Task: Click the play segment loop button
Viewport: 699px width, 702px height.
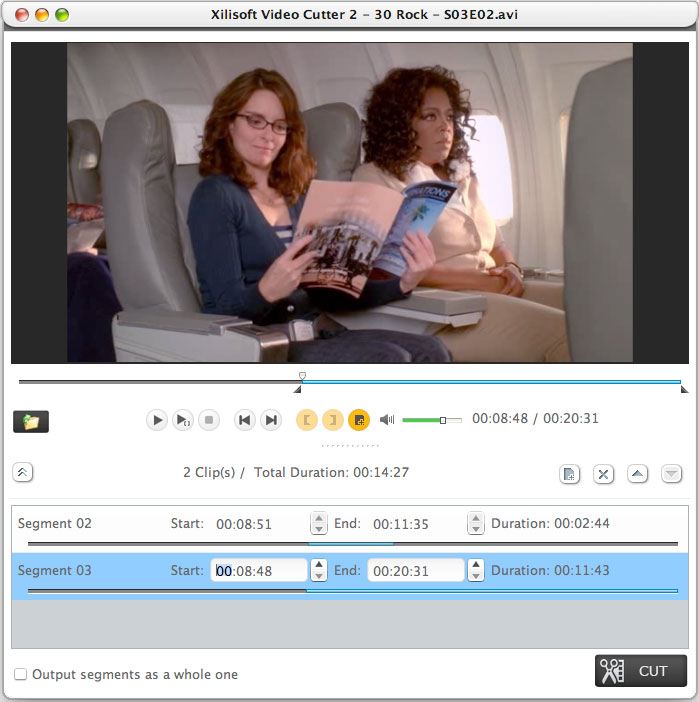Action: [183, 420]
